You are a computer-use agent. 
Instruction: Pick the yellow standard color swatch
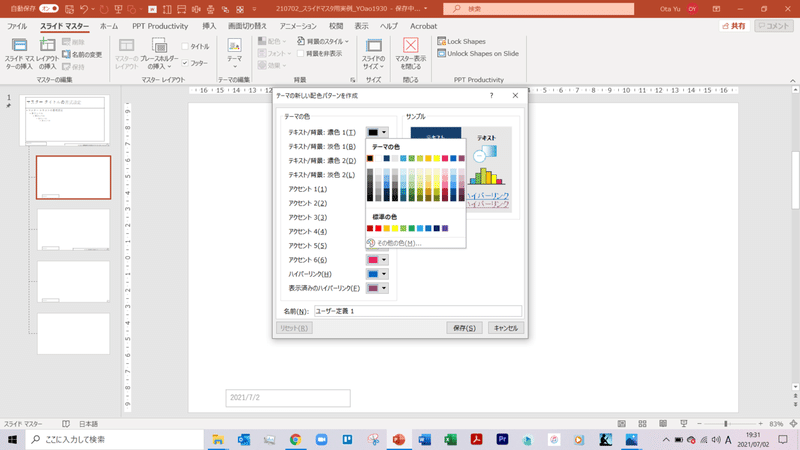click(x=395, y=228)
